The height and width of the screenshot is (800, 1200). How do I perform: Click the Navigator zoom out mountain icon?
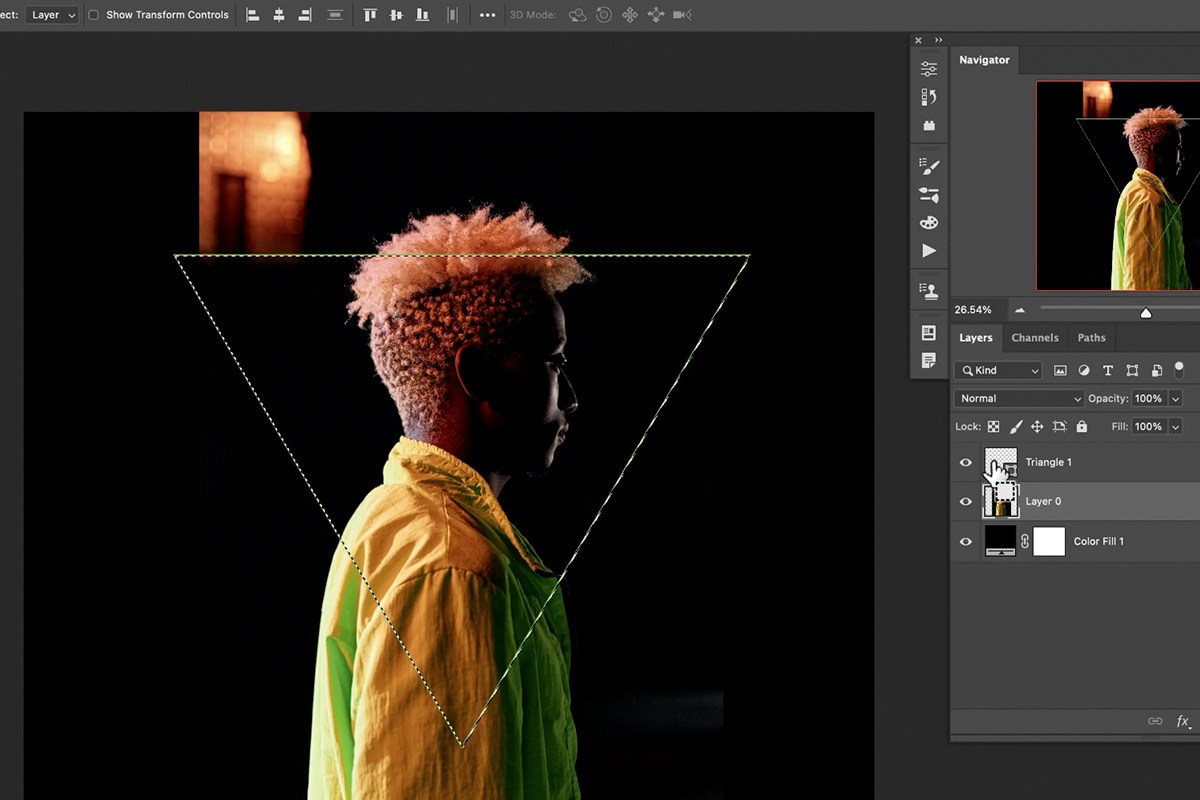1020,311
